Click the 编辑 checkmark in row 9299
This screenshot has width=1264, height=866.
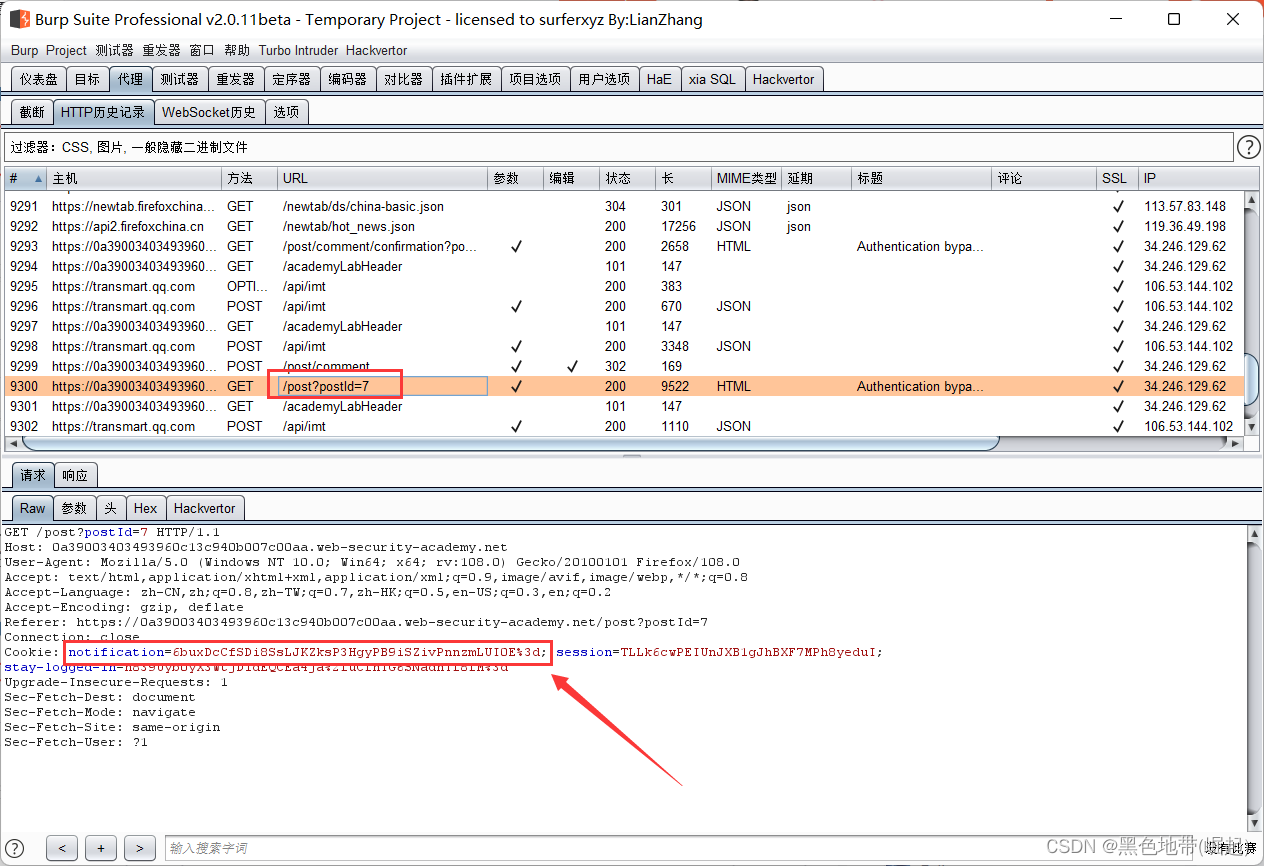tap(572, 366)
